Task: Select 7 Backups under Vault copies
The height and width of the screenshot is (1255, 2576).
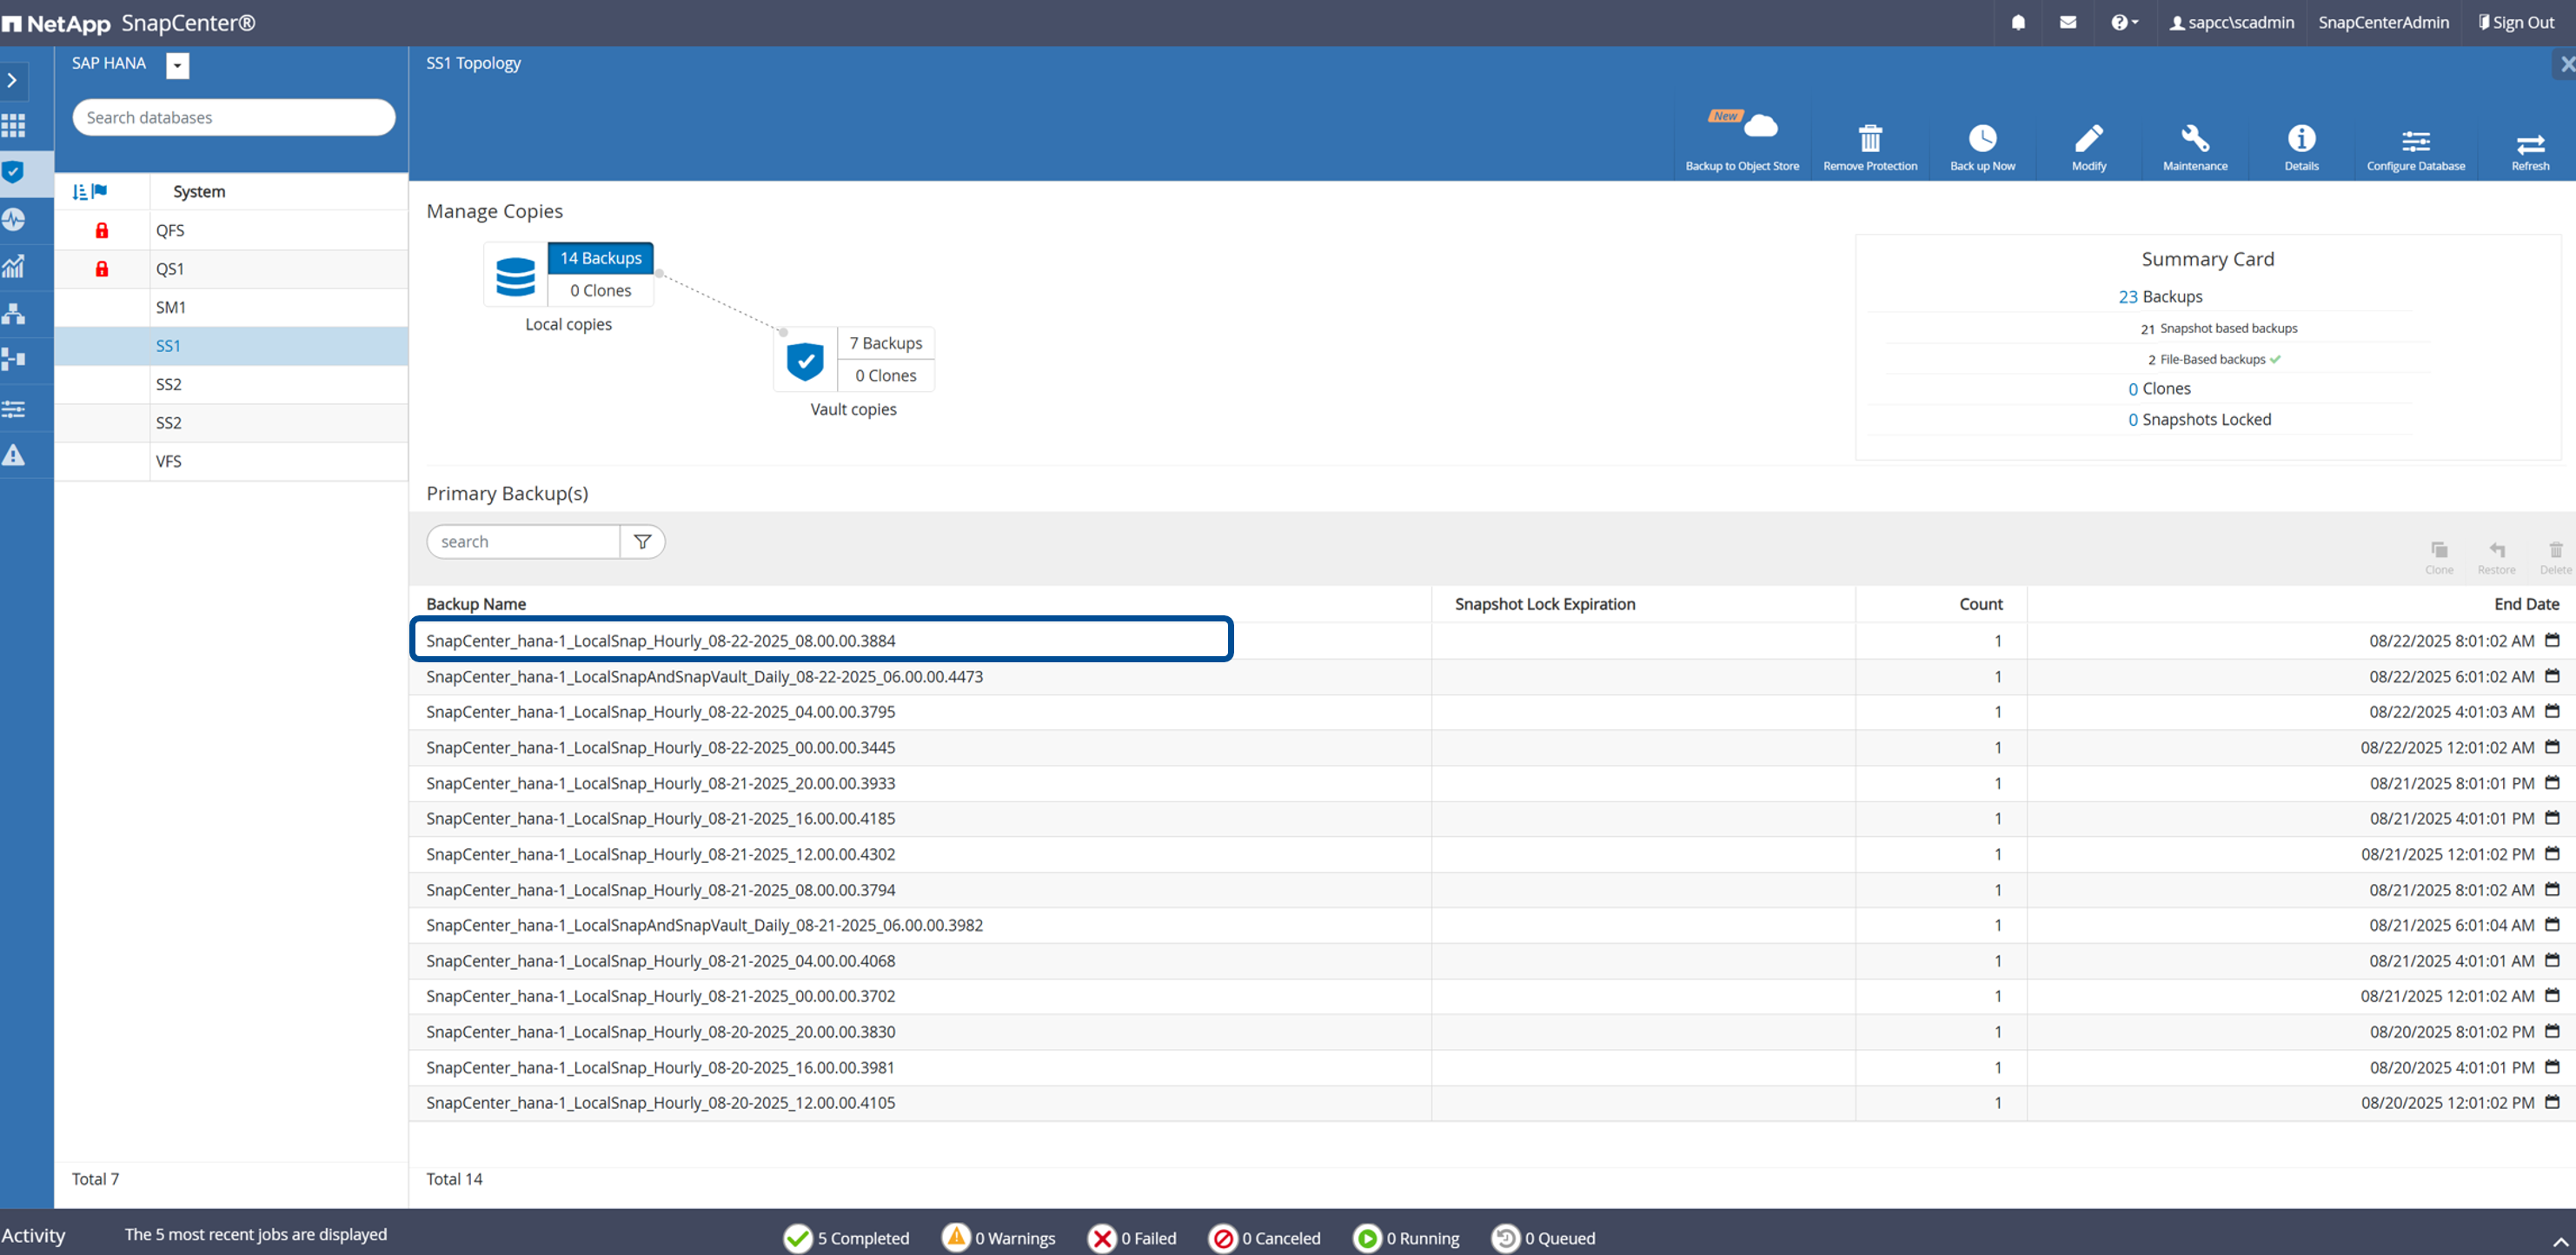Action: [x=885, y=343]
